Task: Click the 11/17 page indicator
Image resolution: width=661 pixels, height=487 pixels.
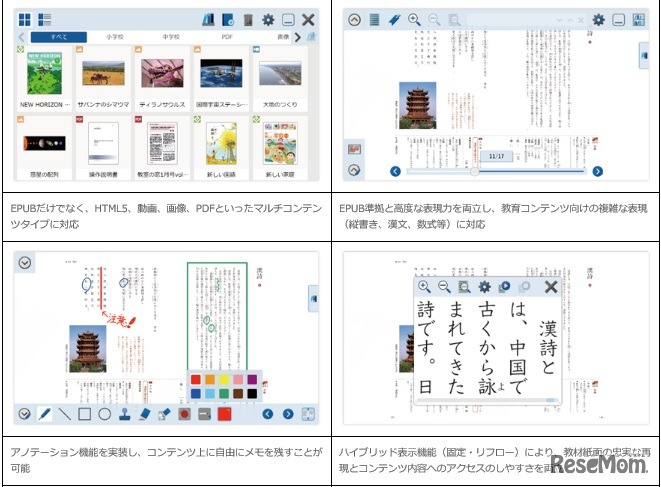Action: point(497,156)
